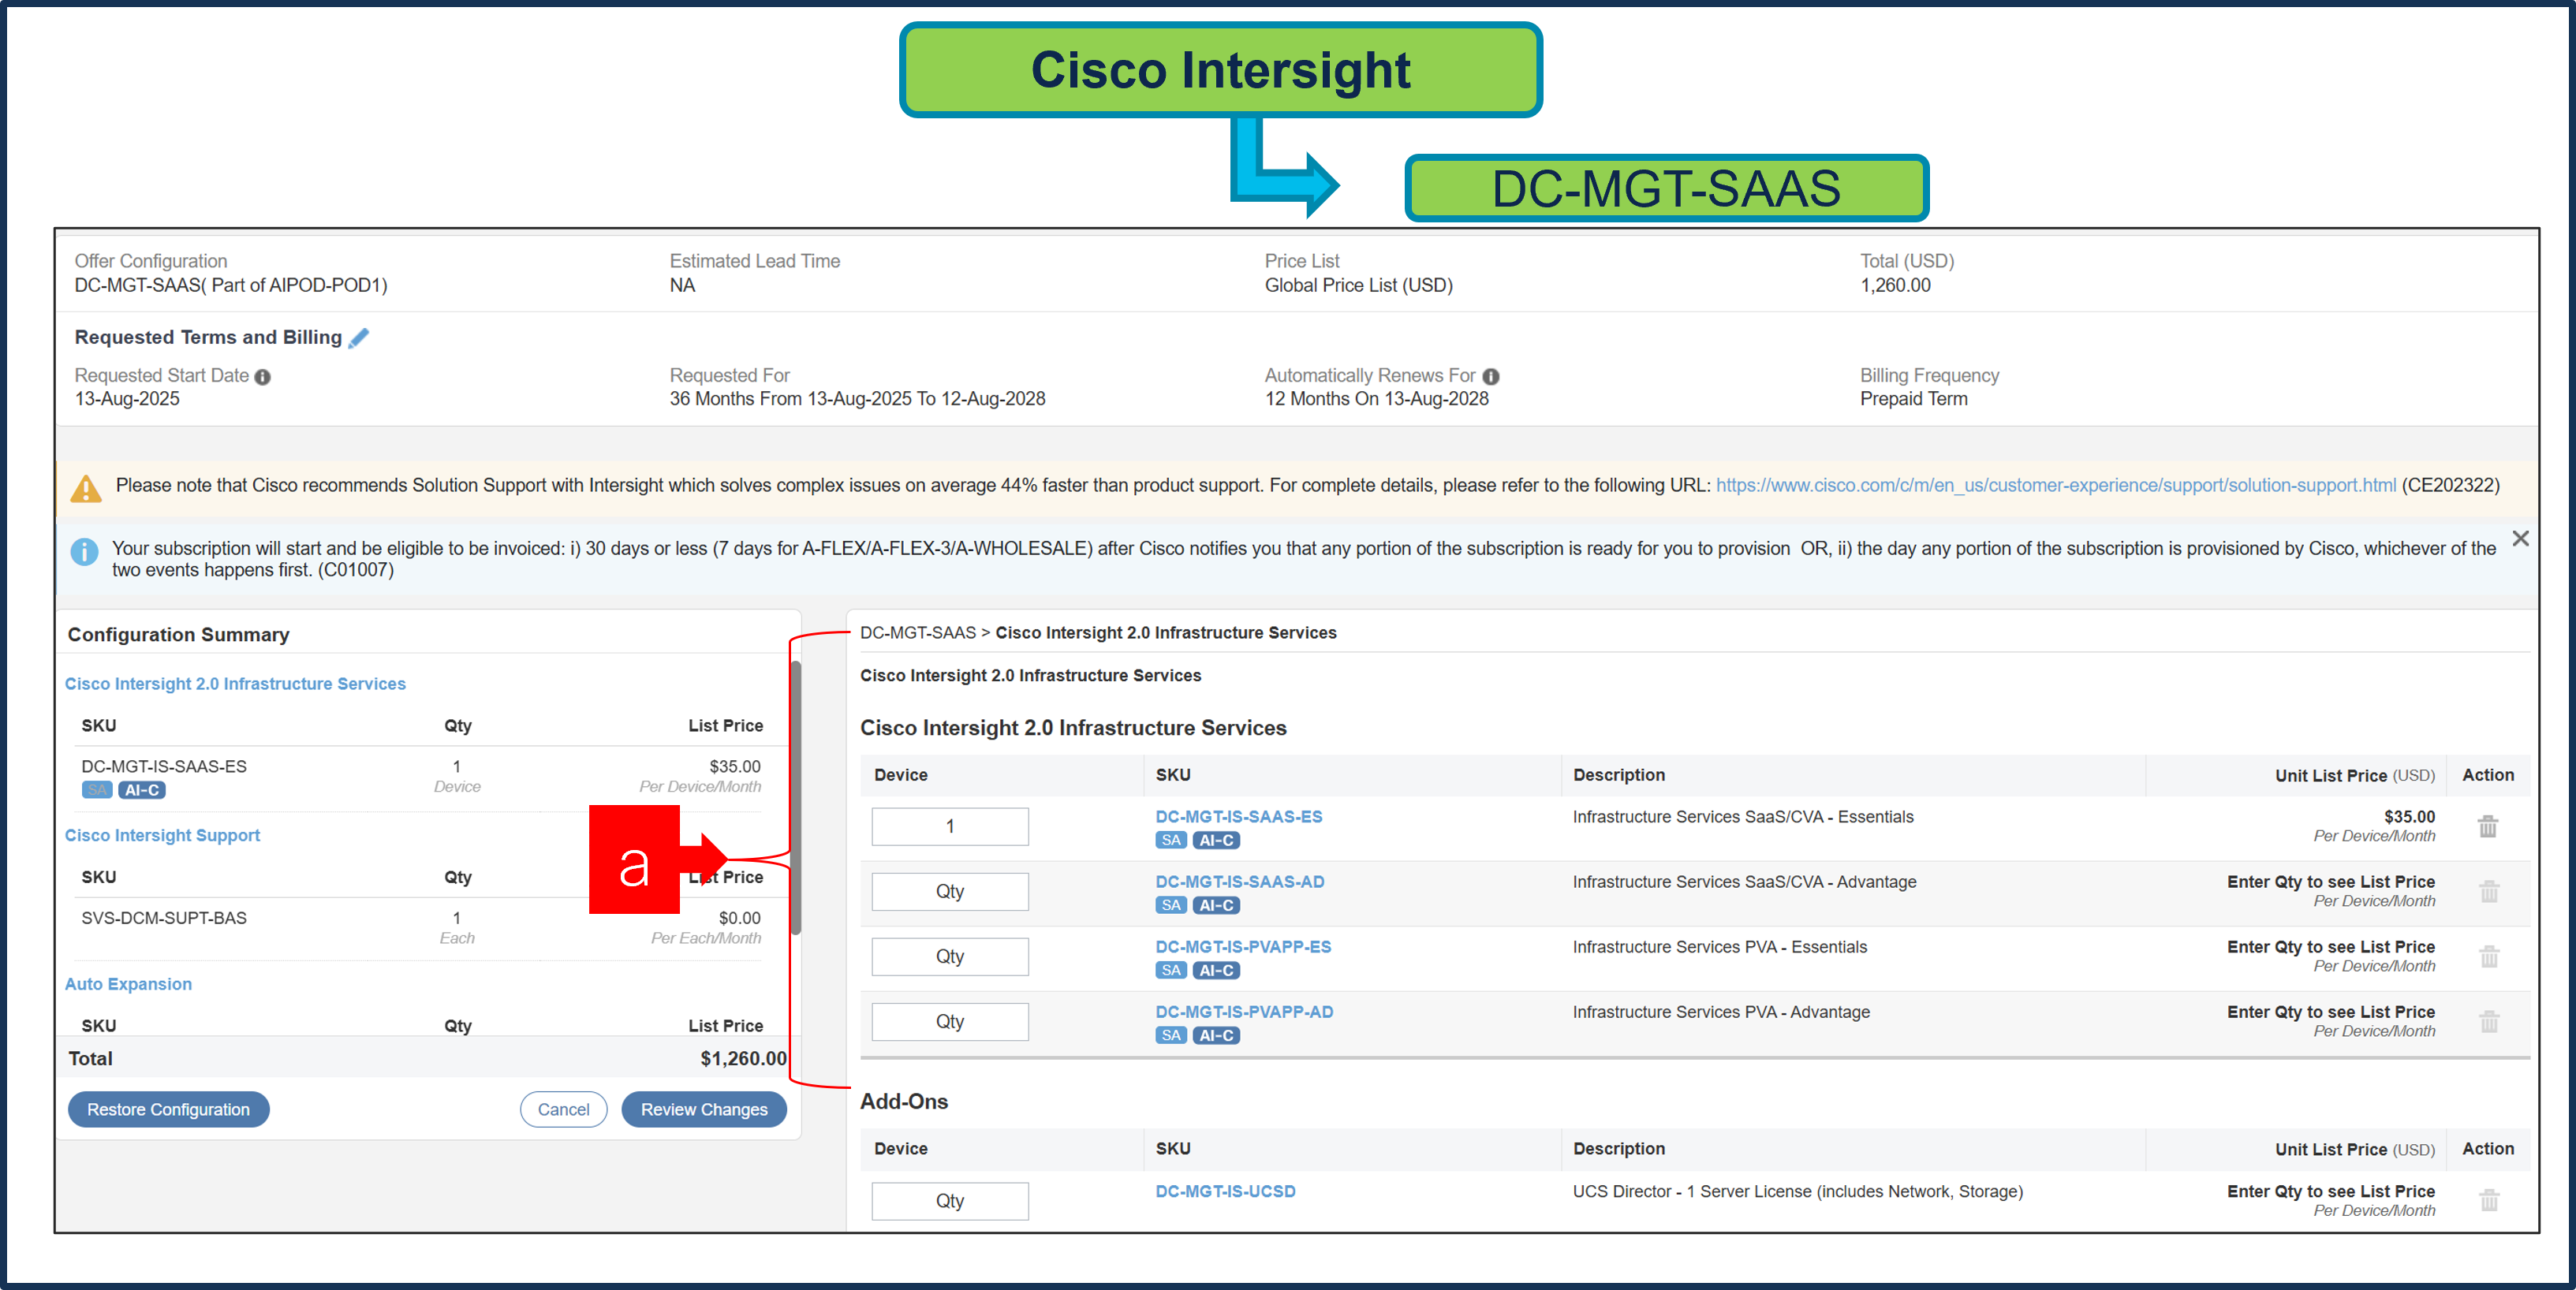
Task: Delete the DC-MGT-IS-SAAS-ES row using its trash icon
Action: [x=2488, y=826]
